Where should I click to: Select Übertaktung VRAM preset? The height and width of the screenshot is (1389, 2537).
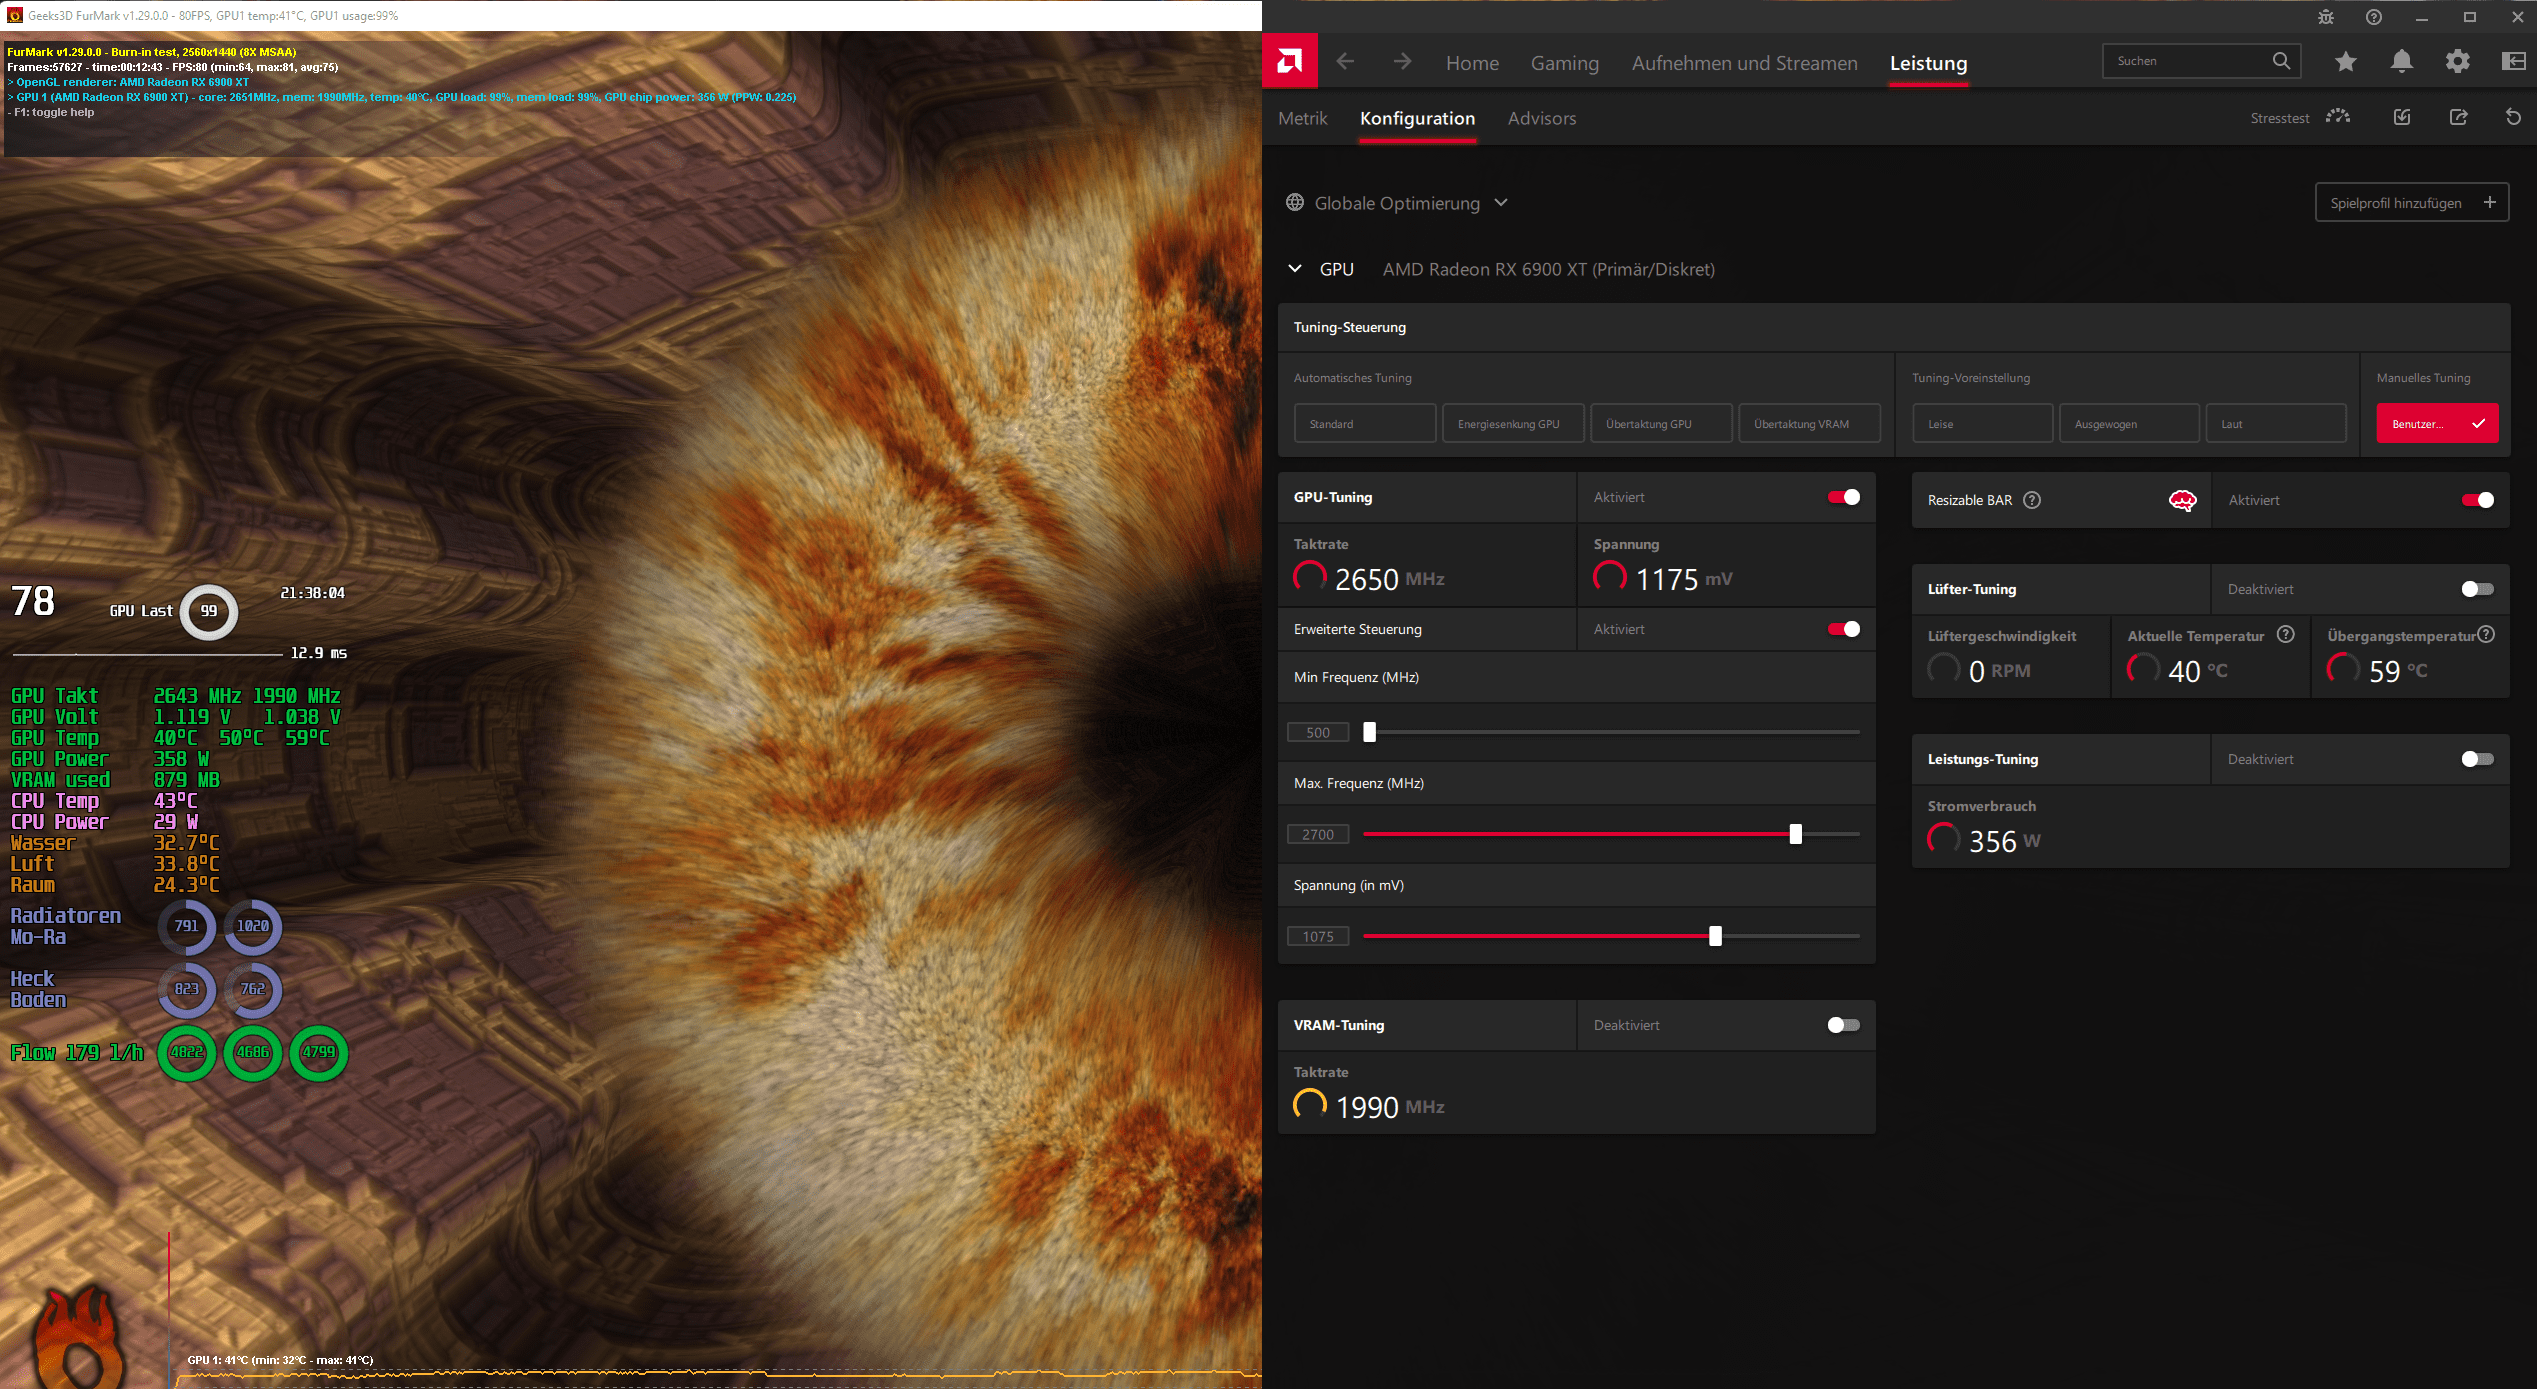pyautogui.click(x=1808, y=423)
